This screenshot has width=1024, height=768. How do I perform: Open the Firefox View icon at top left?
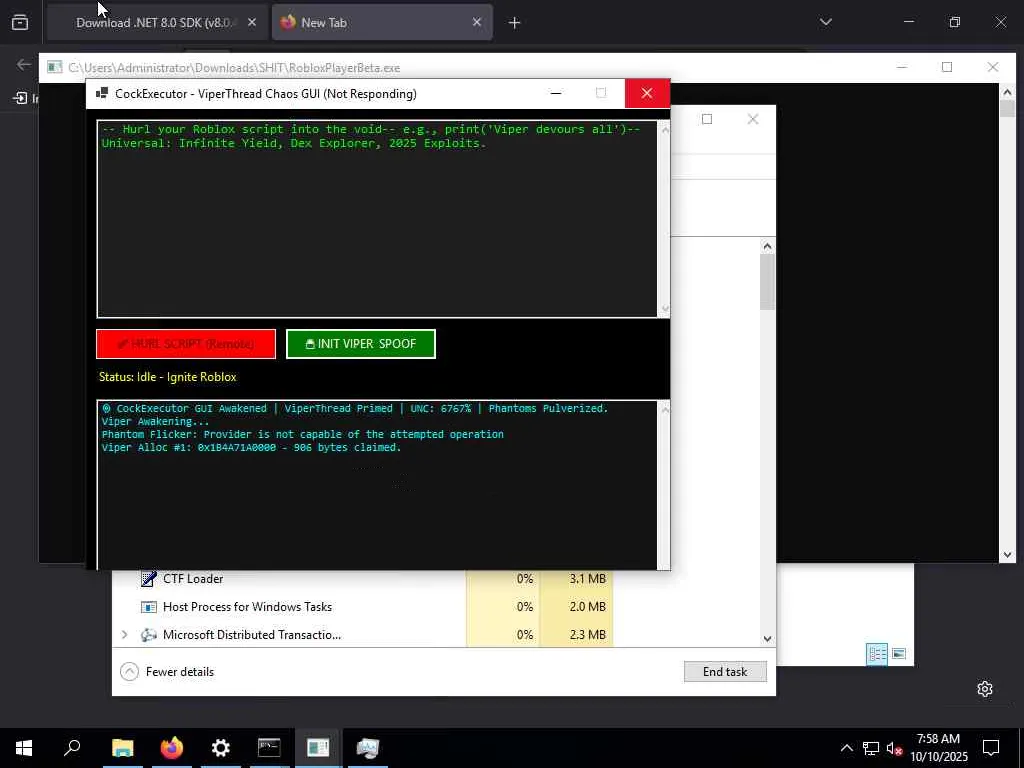click(x=20, y=22)
